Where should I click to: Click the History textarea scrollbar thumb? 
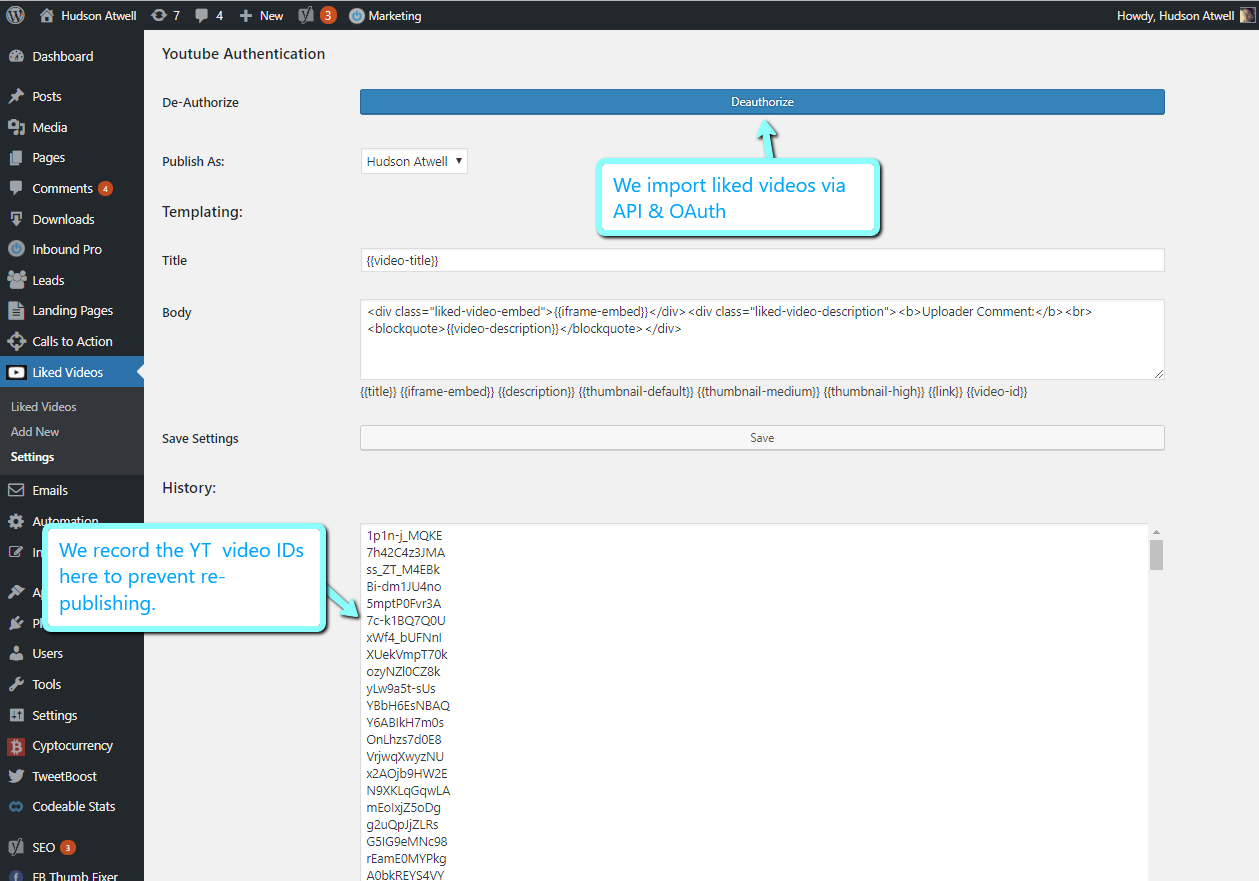1156,555
